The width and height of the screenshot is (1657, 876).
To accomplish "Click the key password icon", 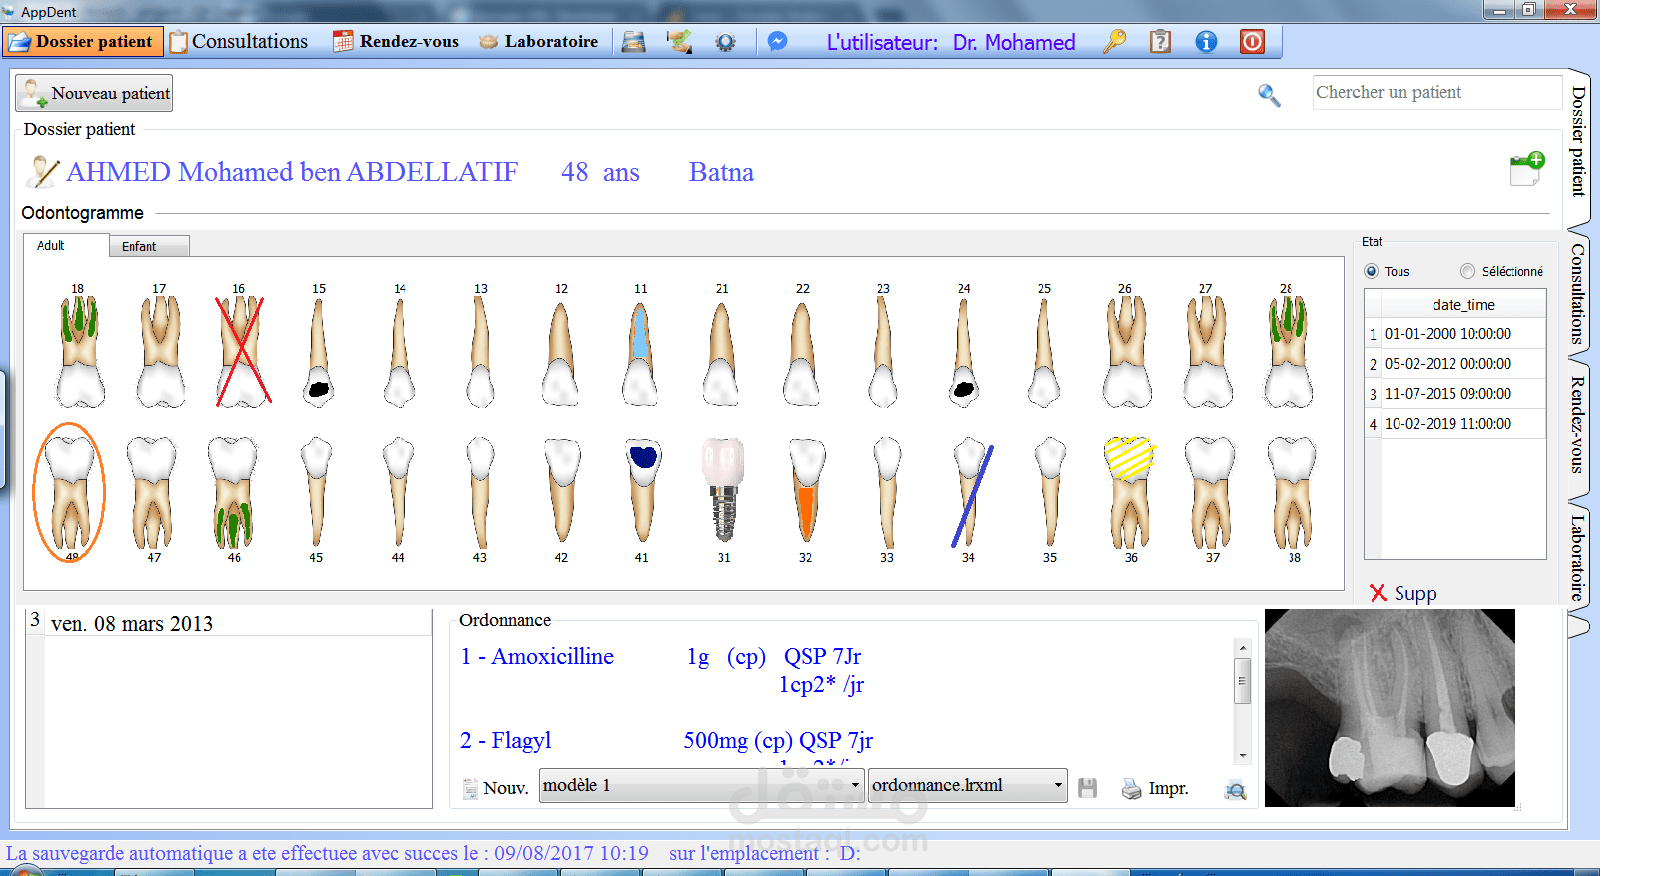I will click(x=1114, y=42).
